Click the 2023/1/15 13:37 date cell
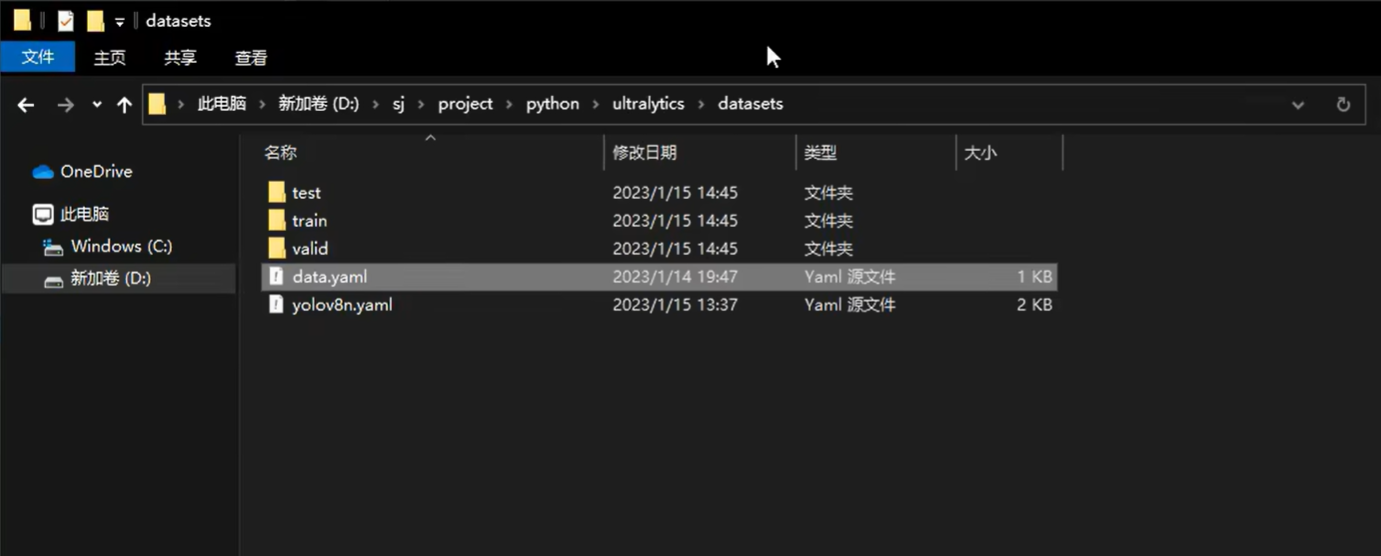 675,305
